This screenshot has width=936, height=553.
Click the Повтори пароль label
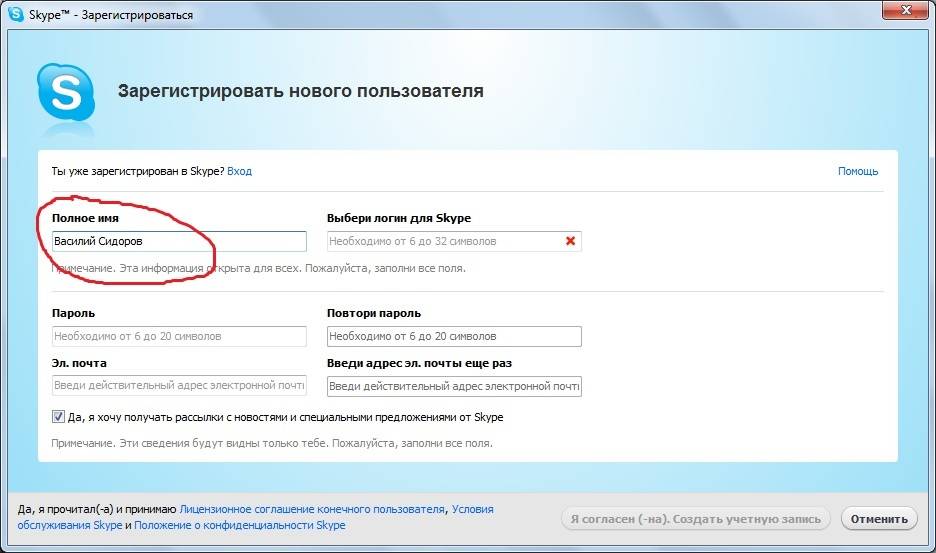(x=374, y=313)
